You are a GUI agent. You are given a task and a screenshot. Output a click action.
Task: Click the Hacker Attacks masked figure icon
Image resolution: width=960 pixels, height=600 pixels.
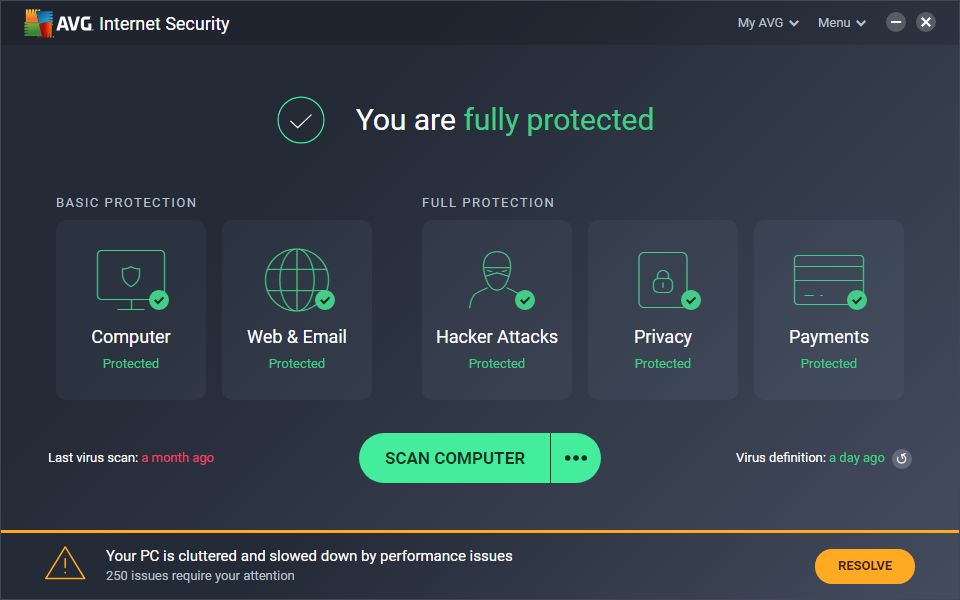click(x=496, y=280)
